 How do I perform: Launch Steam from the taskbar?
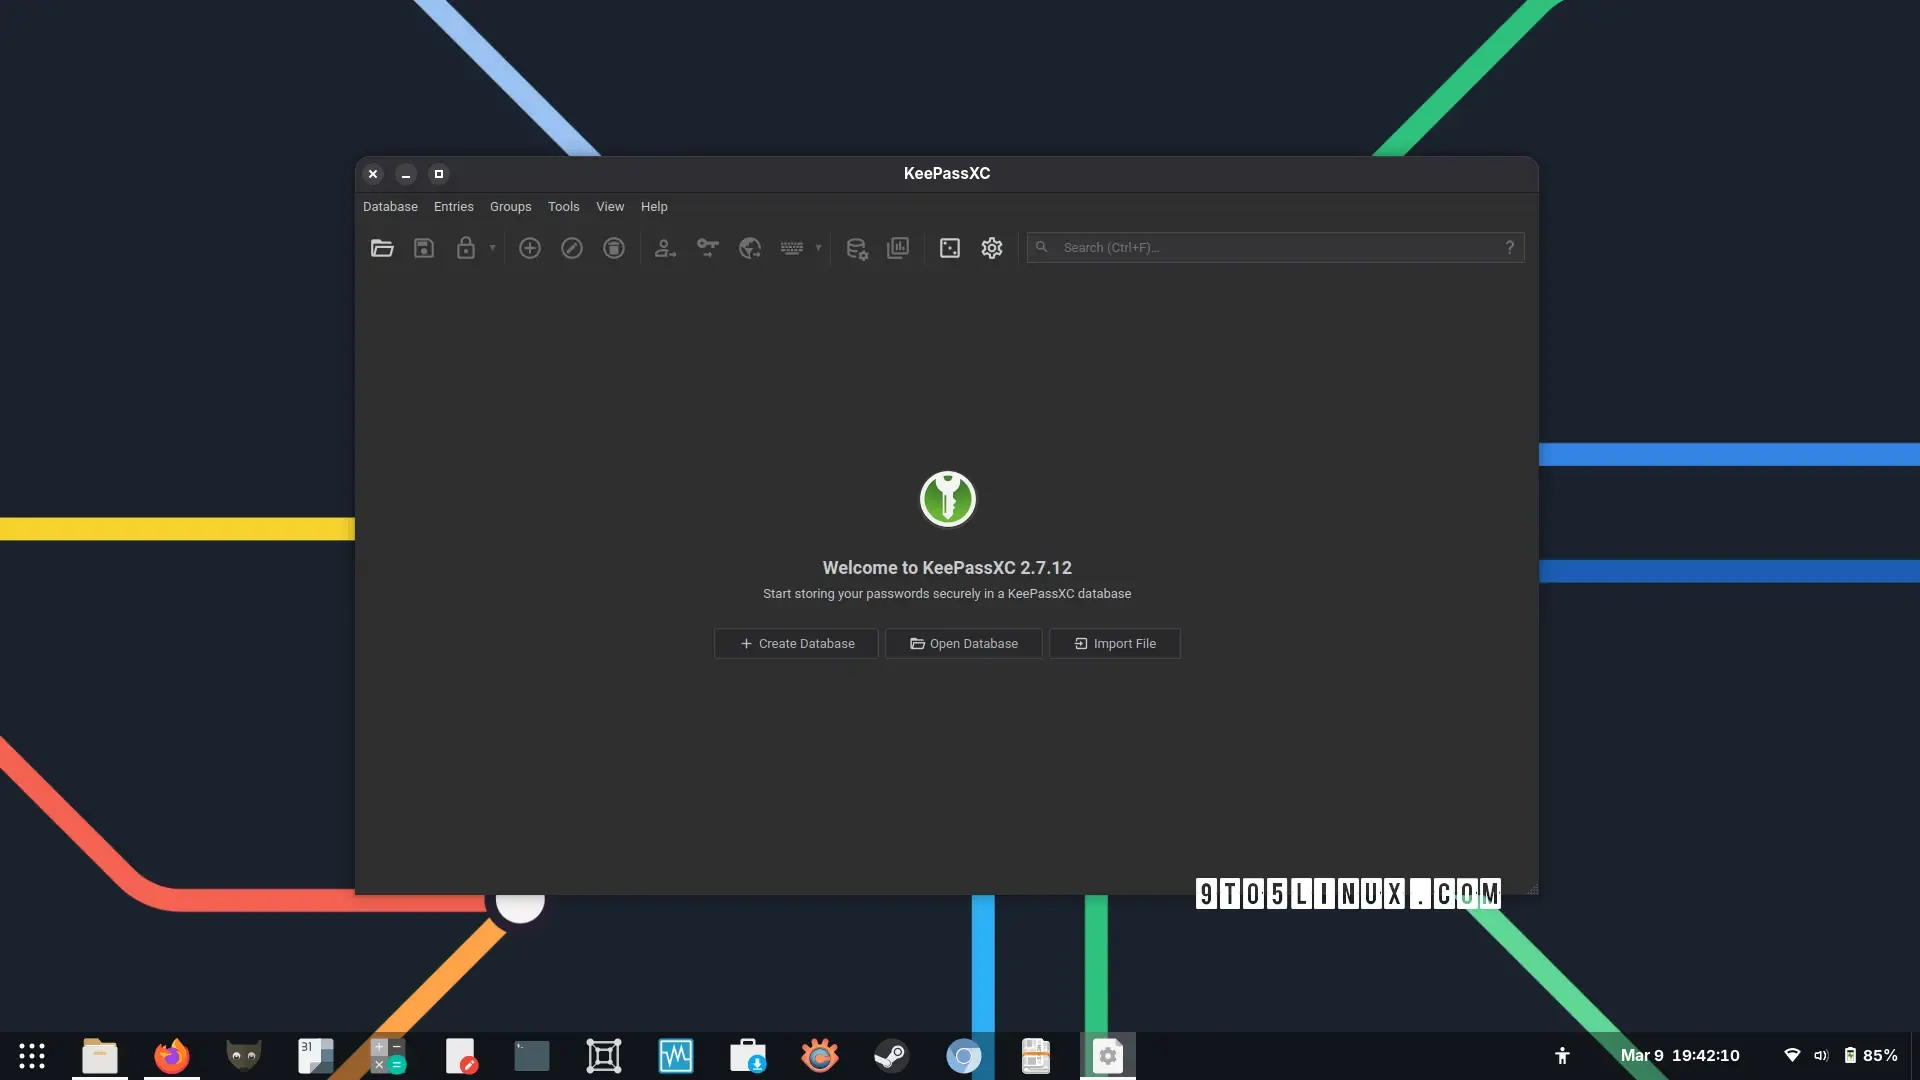891,1056
